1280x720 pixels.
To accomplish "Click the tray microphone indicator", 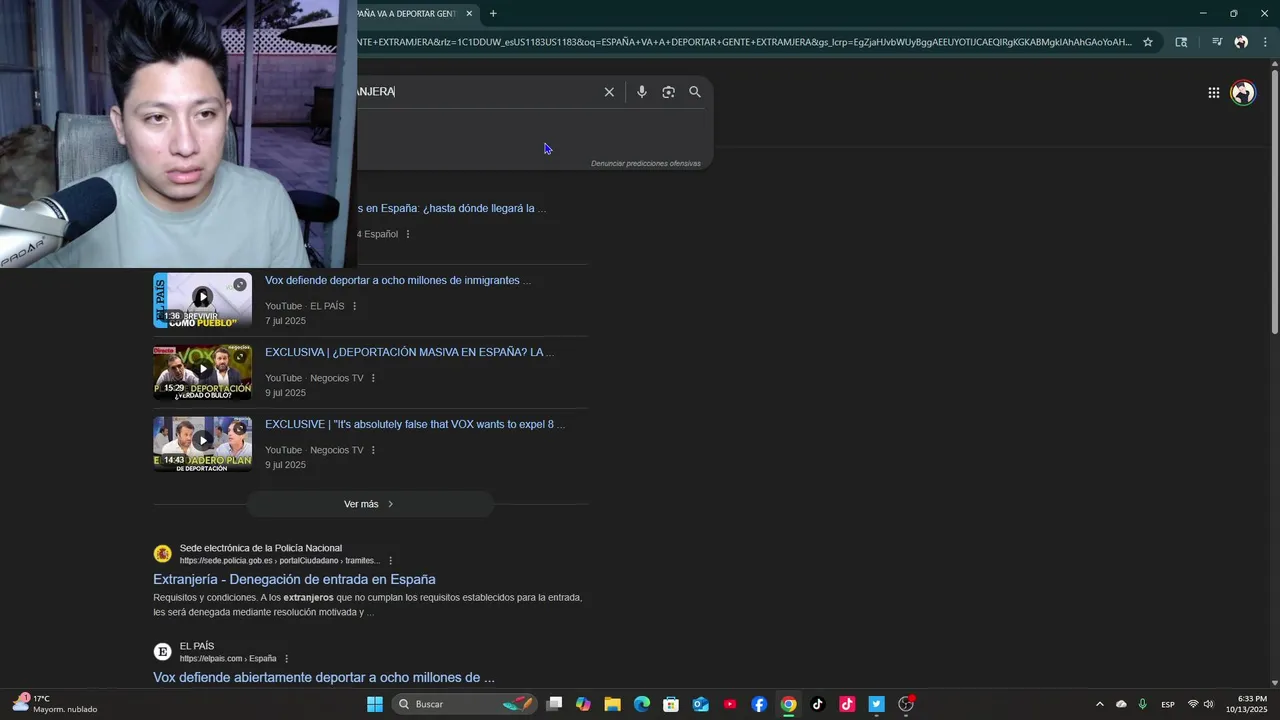I will tap(1142, 704).
